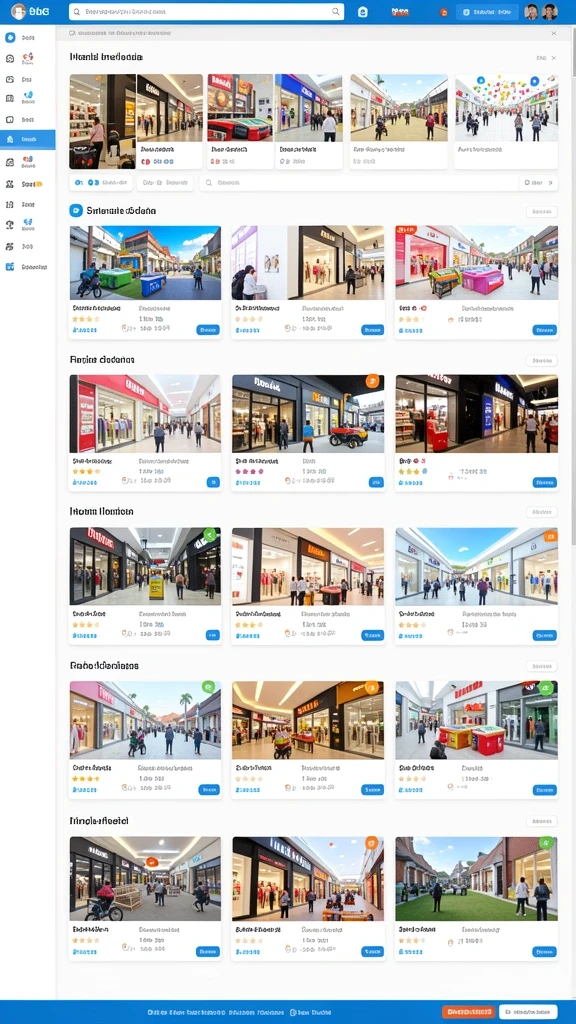
Task: Click the blue button on the pink display stands card
Action: [x=544, y=330]
